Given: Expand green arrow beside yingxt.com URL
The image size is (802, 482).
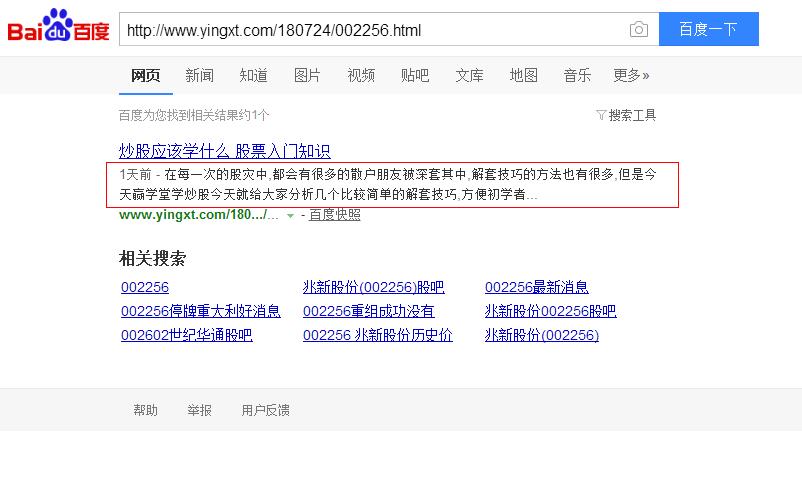Looking at the screenshot, I should pyautogui.click(x=290, y=216).
